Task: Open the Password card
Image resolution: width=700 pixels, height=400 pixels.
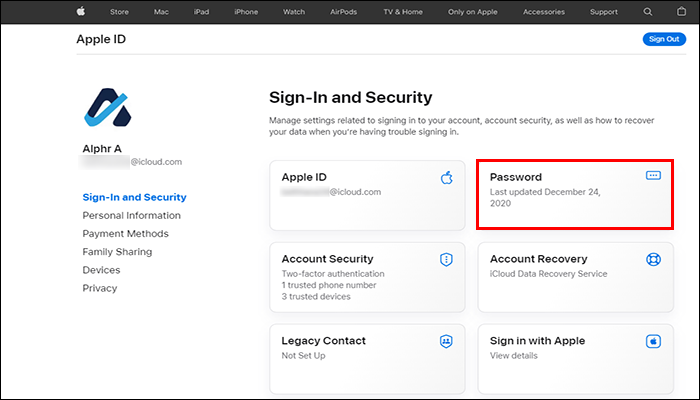Action: pos(573,192)
